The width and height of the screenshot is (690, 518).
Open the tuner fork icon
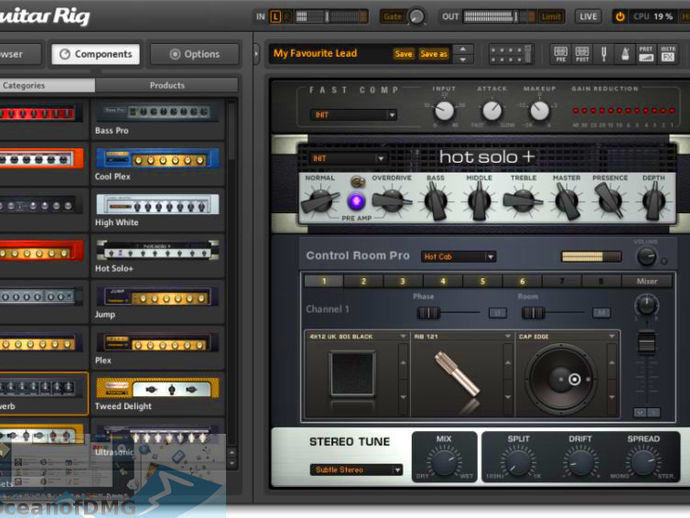coord(603,54)
